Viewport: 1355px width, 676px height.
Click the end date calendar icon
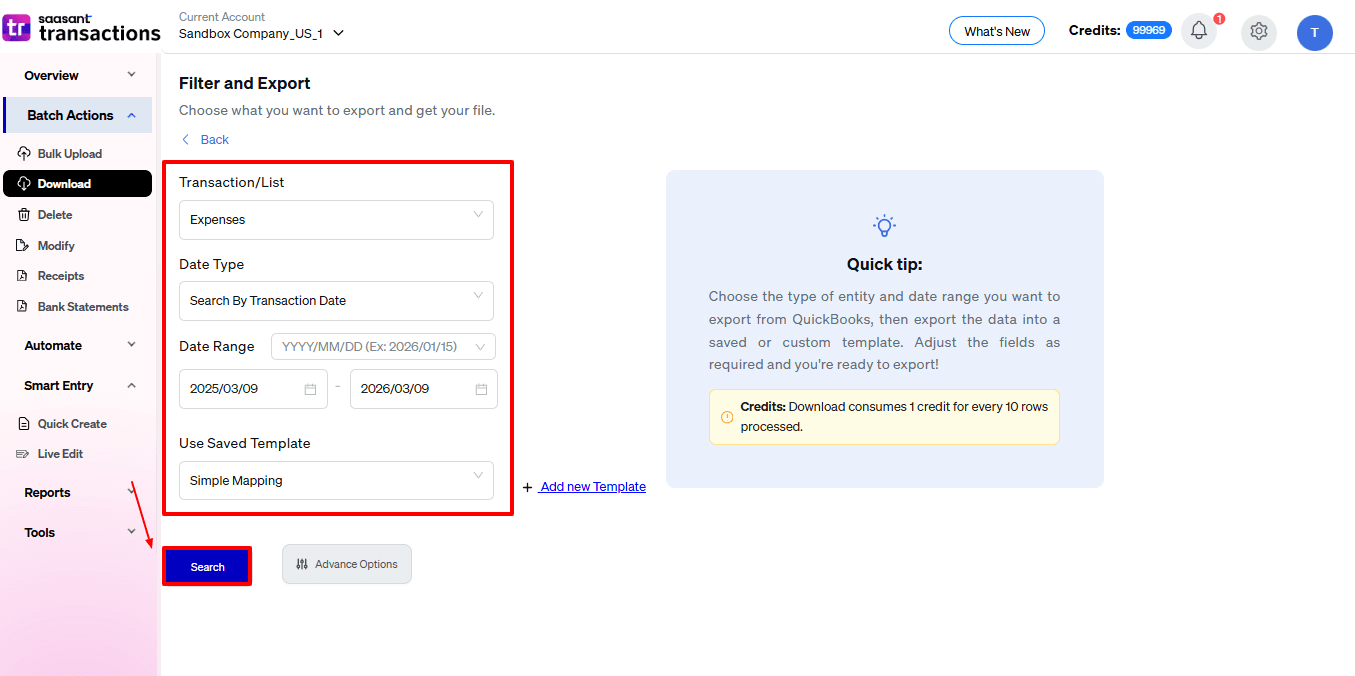coord(481,389)
